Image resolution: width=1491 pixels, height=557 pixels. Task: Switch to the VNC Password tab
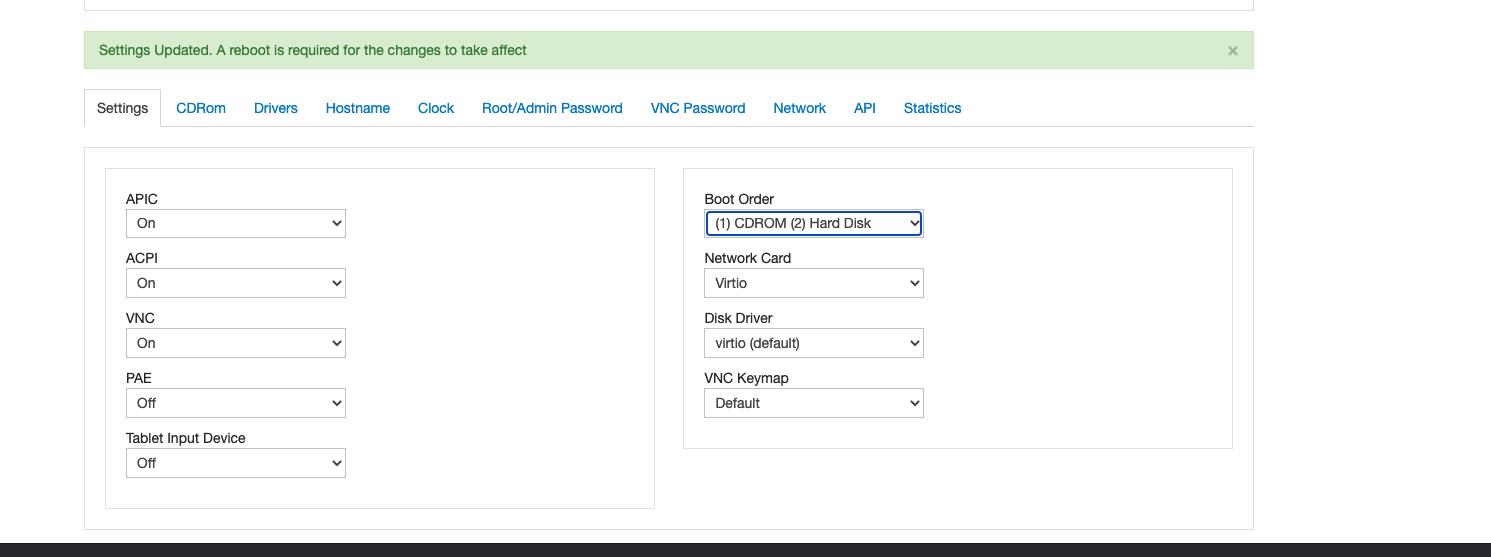point(698,108)
